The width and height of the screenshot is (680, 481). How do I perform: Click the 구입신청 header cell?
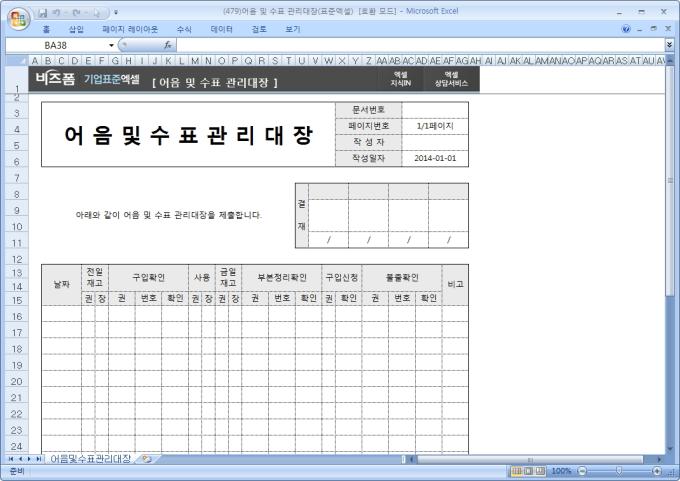click(x=342, y=278)
